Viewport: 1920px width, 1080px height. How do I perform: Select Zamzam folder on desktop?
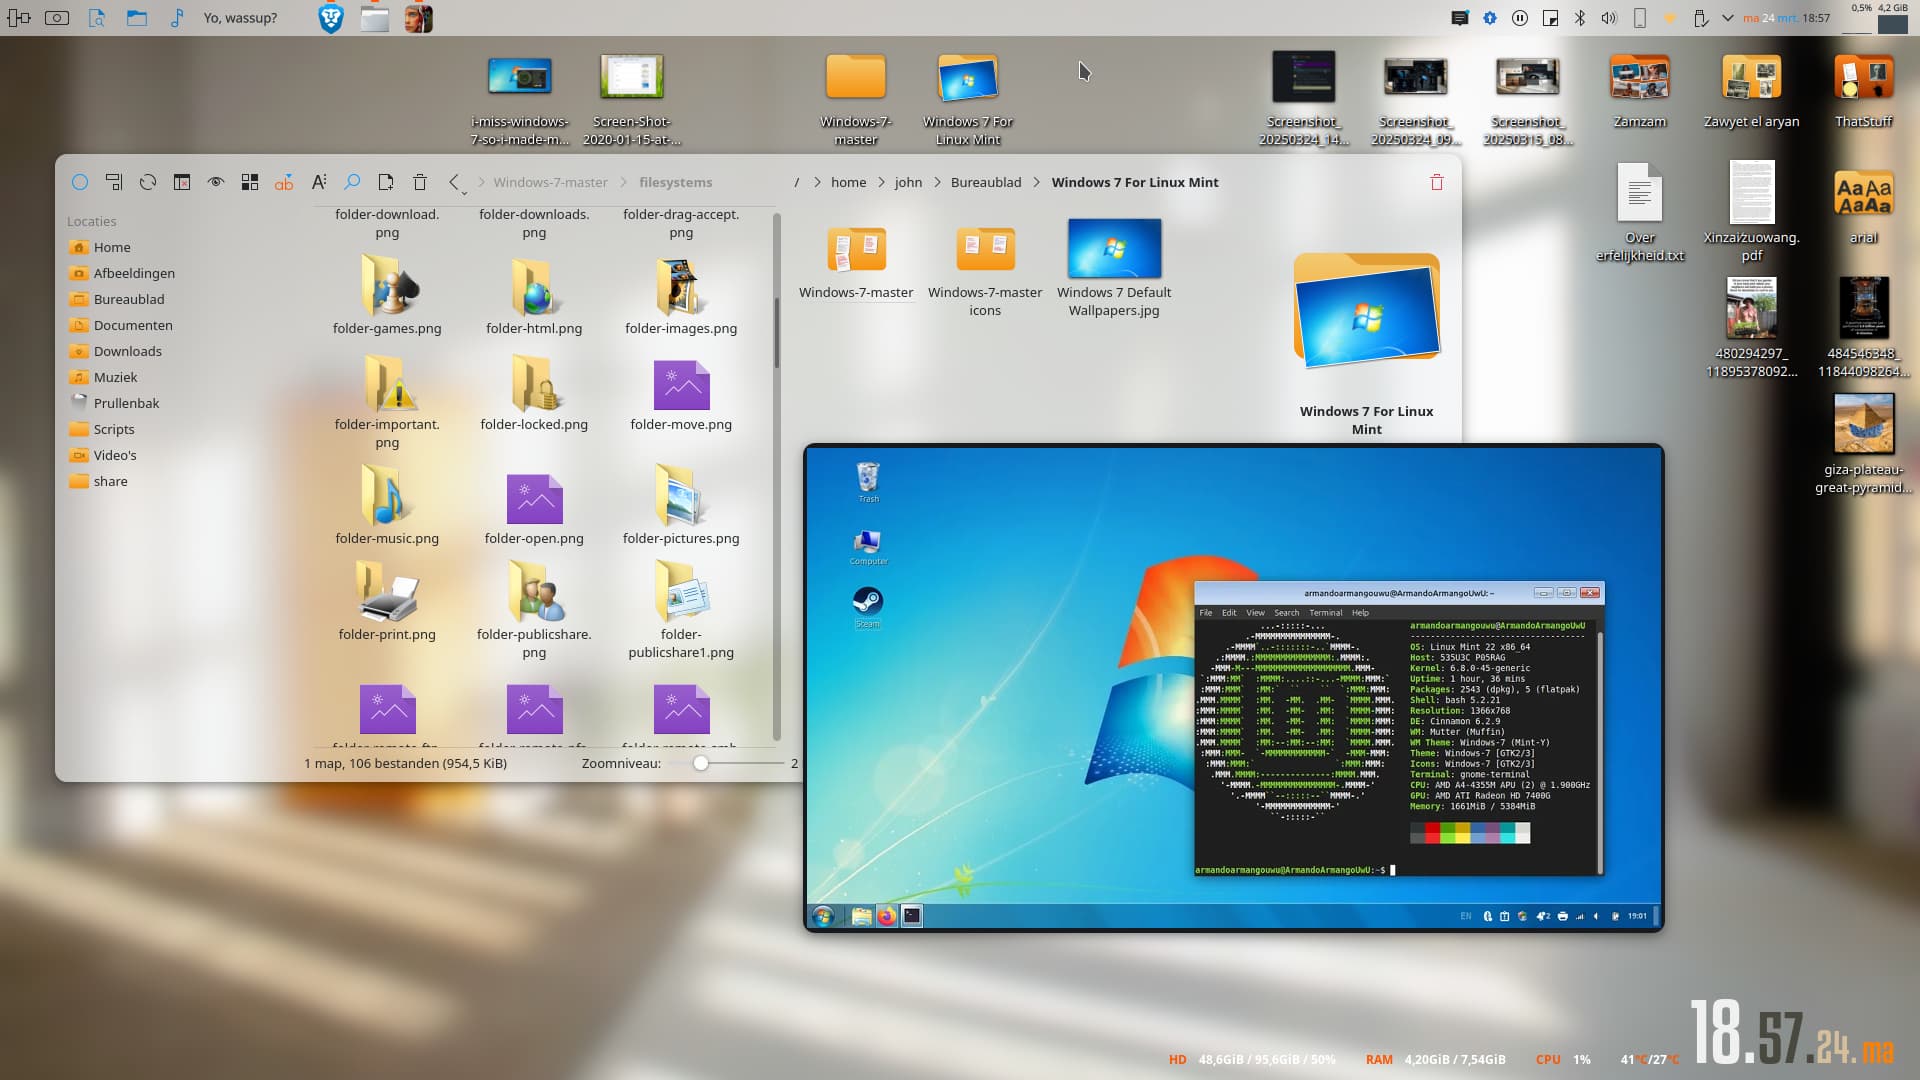click(x=1640, y=92)
